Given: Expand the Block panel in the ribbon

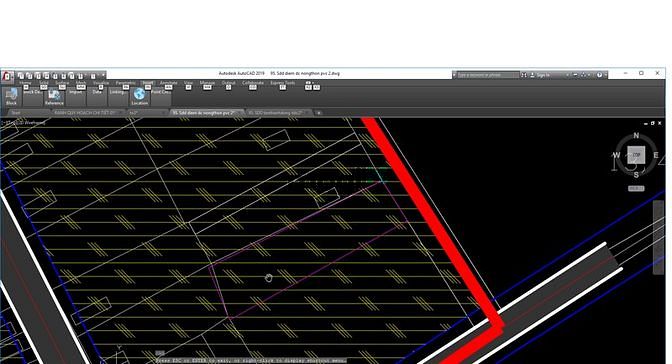Looking at the screenshot, I should coord(12,97).
